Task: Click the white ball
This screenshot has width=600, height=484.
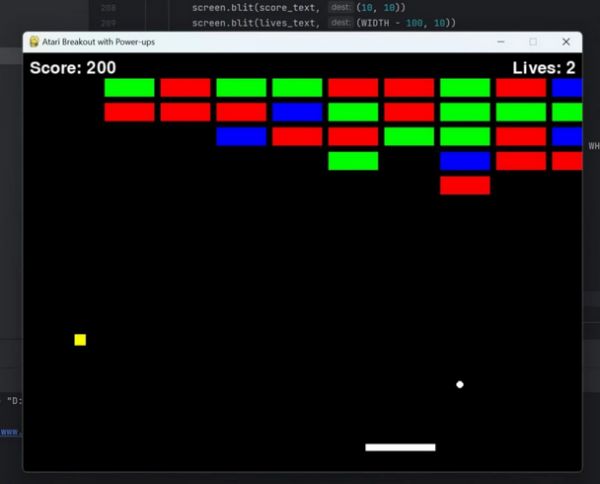Action: coord(460,385)
